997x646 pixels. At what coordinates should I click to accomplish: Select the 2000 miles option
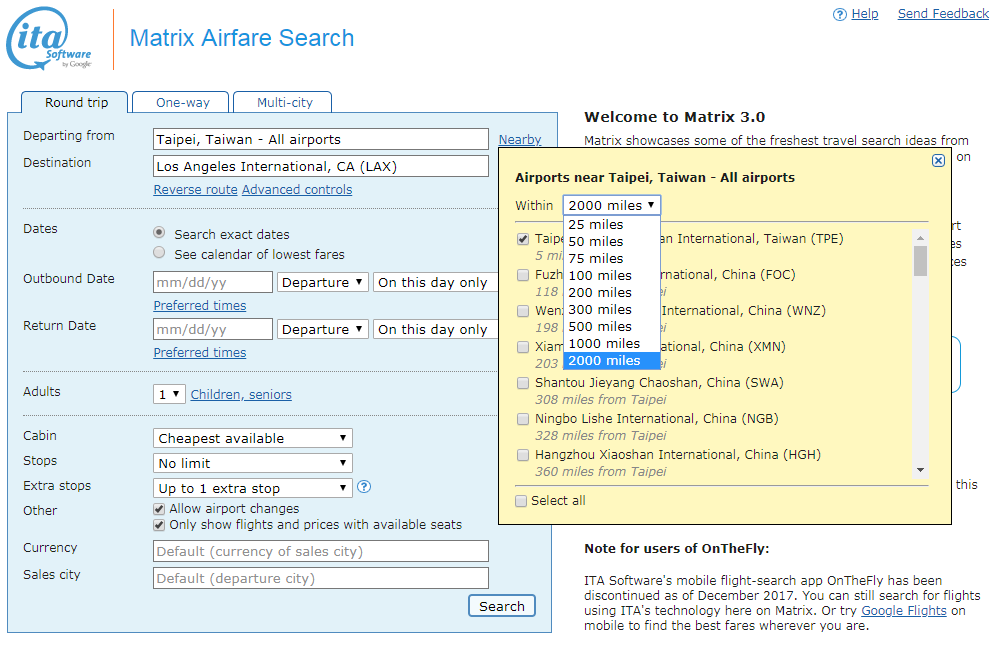[612, 361]
